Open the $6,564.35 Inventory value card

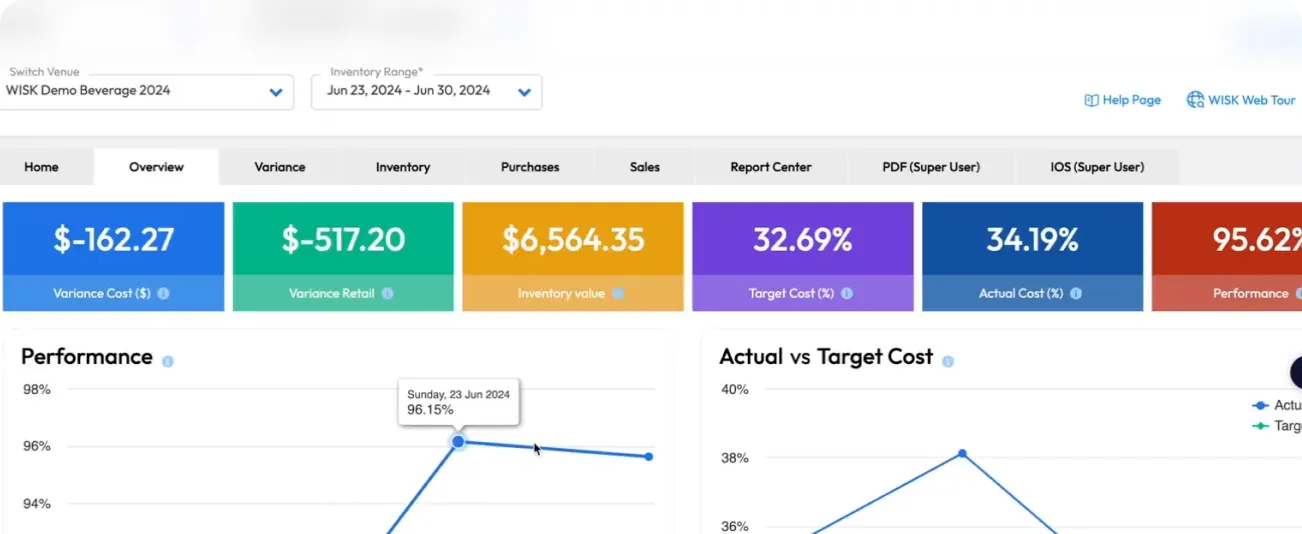(573, 257)
